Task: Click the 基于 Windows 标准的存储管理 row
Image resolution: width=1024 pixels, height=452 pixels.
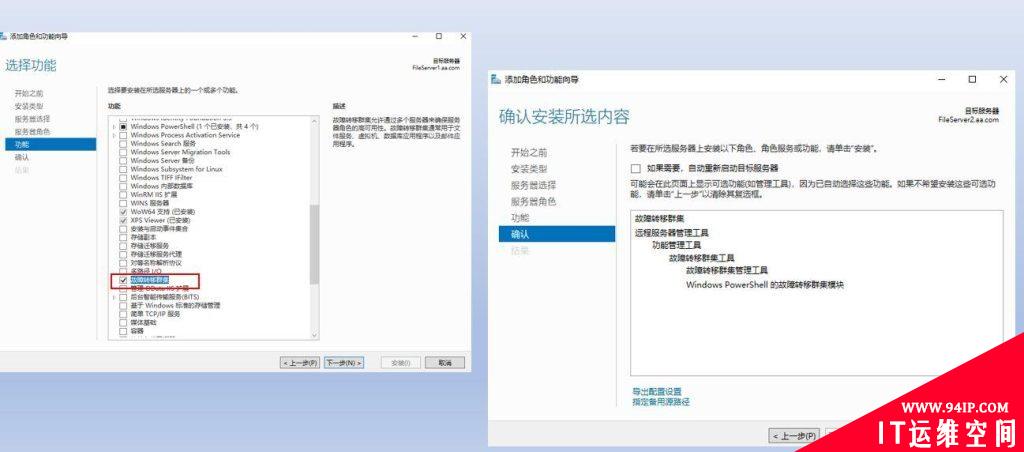Action: pyautogui.click(x=175, y=305)
